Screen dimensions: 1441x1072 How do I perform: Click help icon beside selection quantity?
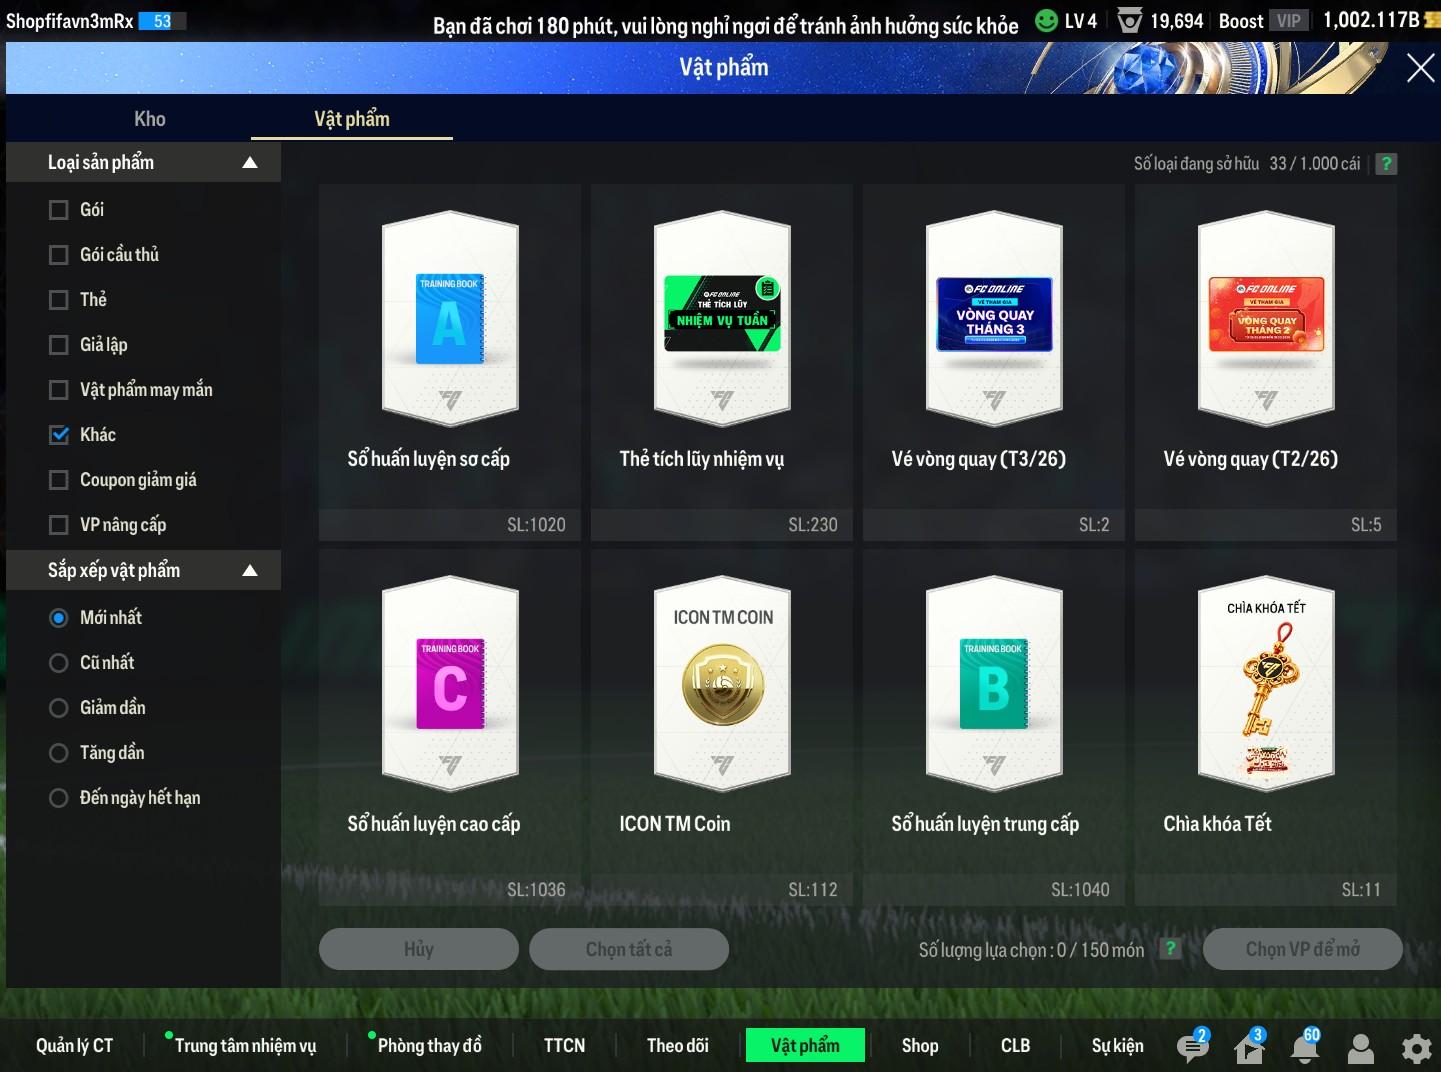1170,949
